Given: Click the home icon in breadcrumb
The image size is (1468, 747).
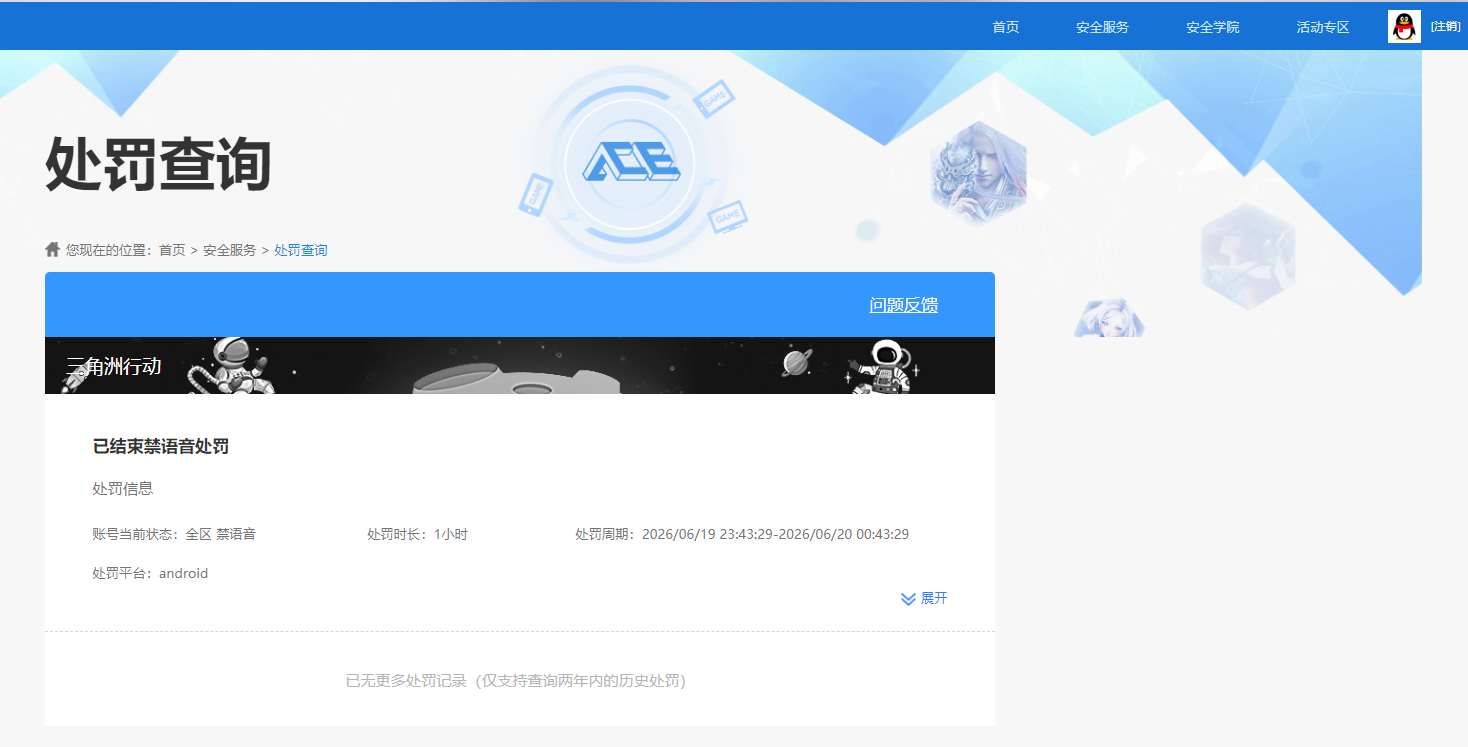Looking at the screenshot, I should [x=53, y=249].
